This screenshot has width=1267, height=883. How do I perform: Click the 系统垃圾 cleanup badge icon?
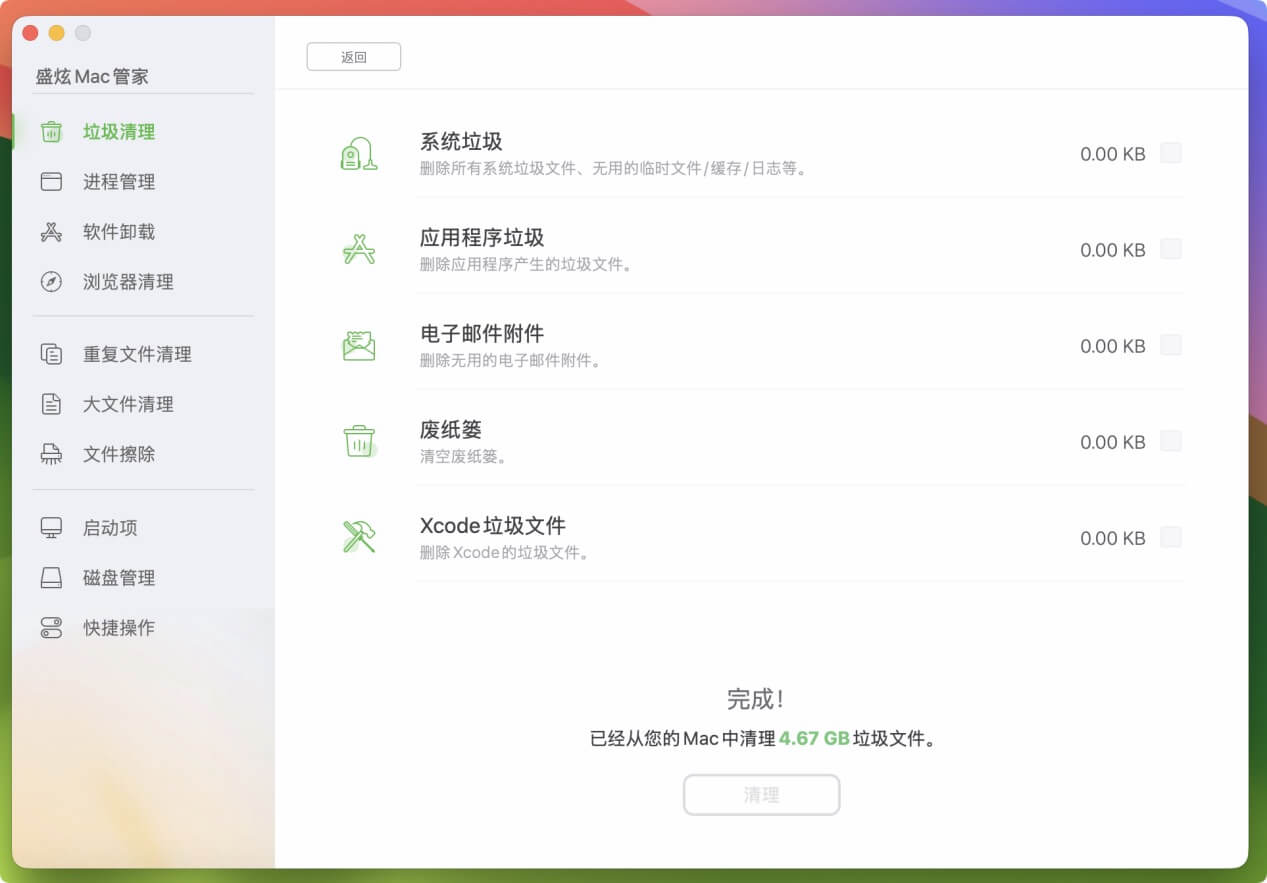tap(359, 153)
